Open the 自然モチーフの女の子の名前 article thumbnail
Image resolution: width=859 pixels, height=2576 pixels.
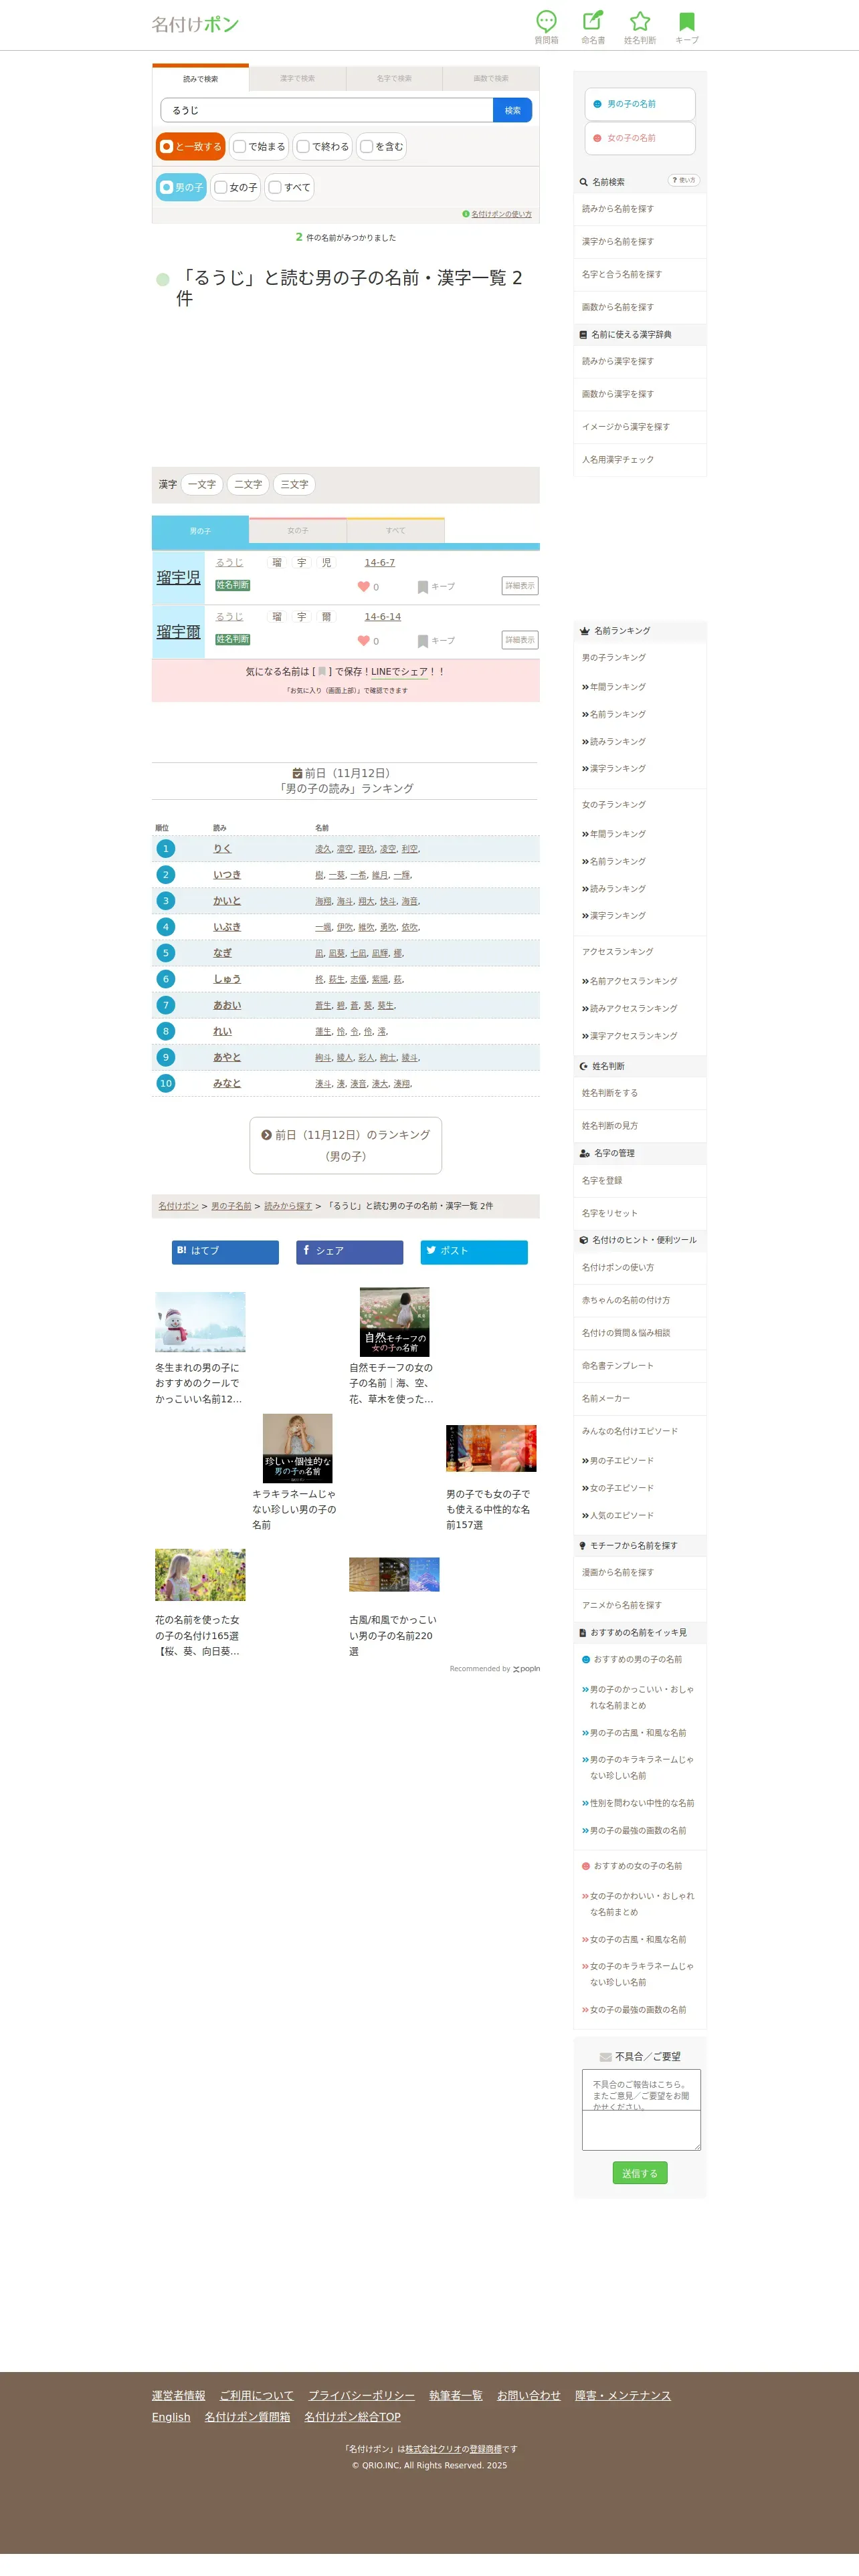pos(395,1322)
